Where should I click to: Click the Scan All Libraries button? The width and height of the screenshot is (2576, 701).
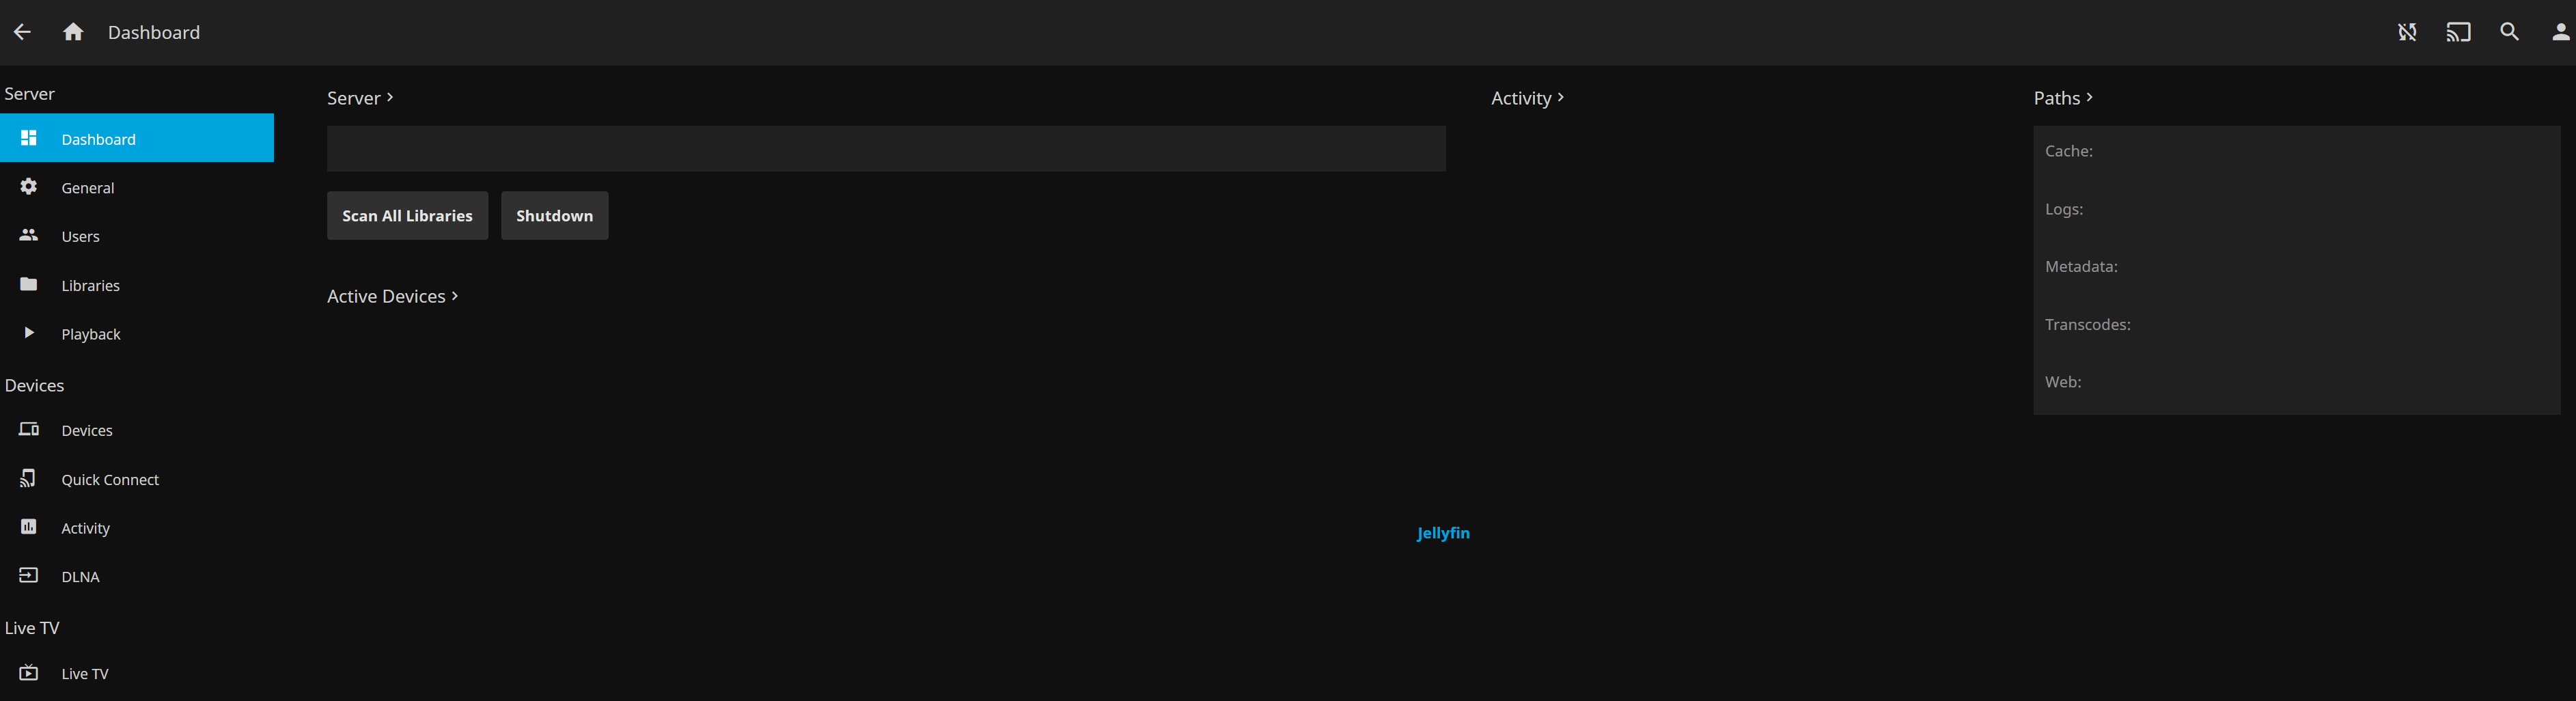click(407, 215)
